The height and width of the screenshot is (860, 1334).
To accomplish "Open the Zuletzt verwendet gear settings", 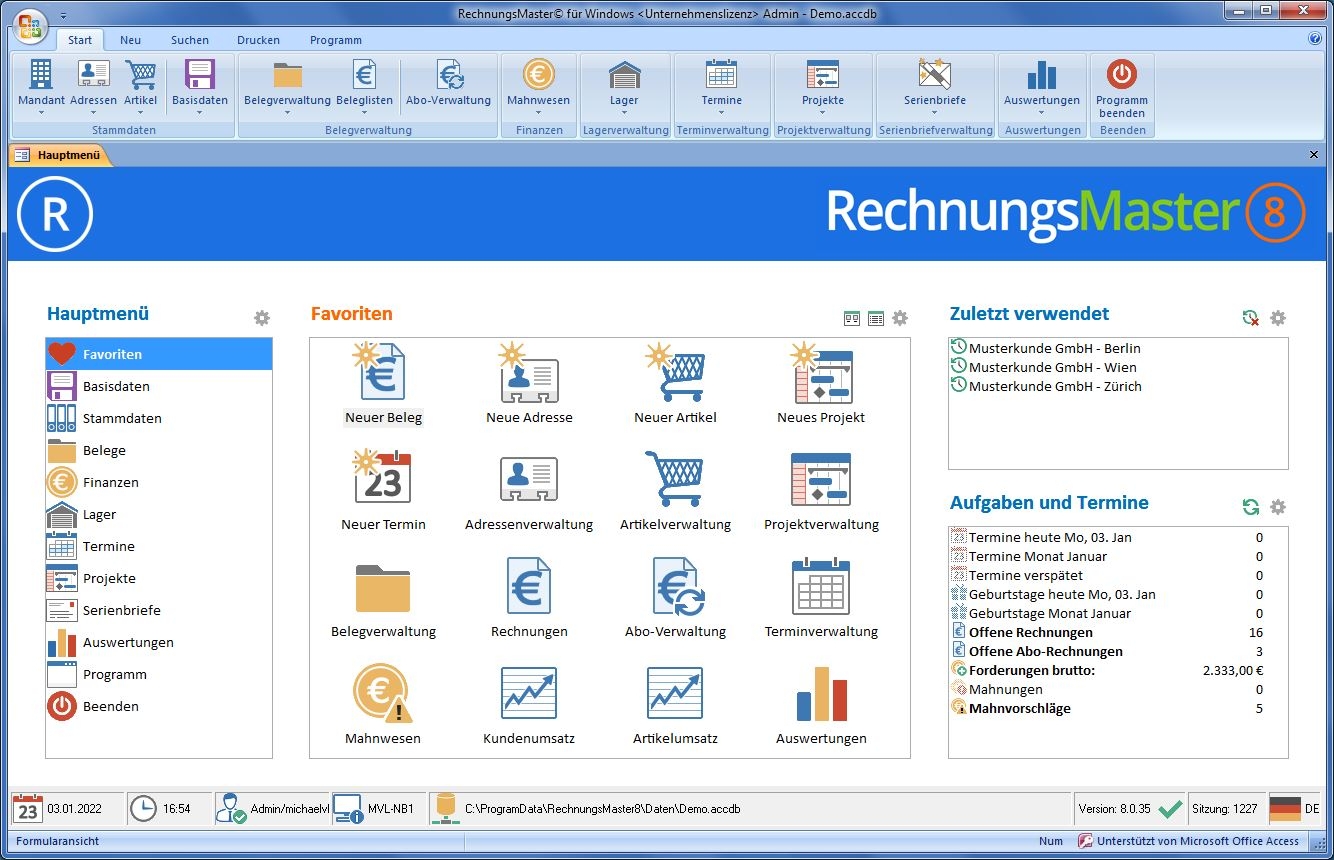I will [1278, 318].
